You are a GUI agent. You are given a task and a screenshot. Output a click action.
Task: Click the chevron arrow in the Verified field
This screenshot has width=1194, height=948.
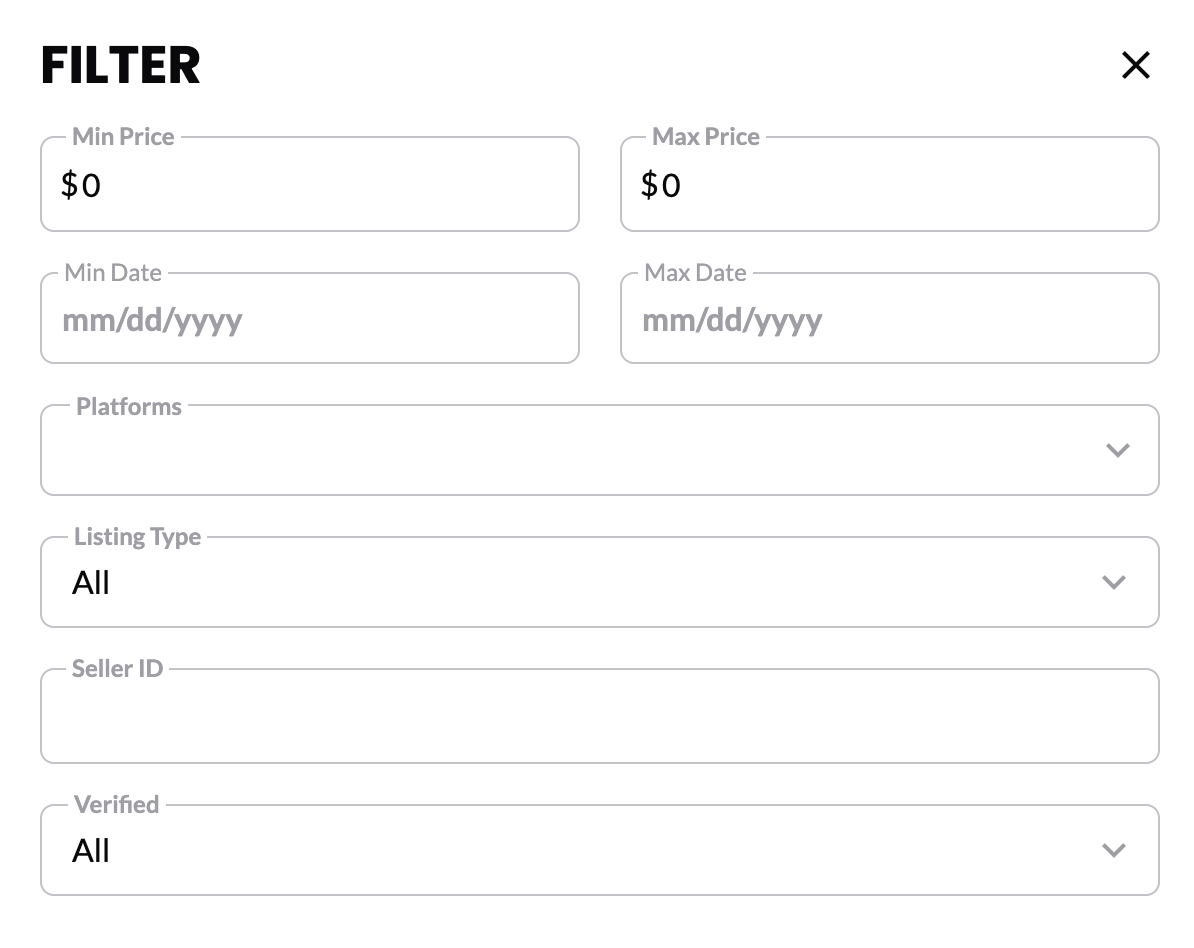(x=1114, y=851)
